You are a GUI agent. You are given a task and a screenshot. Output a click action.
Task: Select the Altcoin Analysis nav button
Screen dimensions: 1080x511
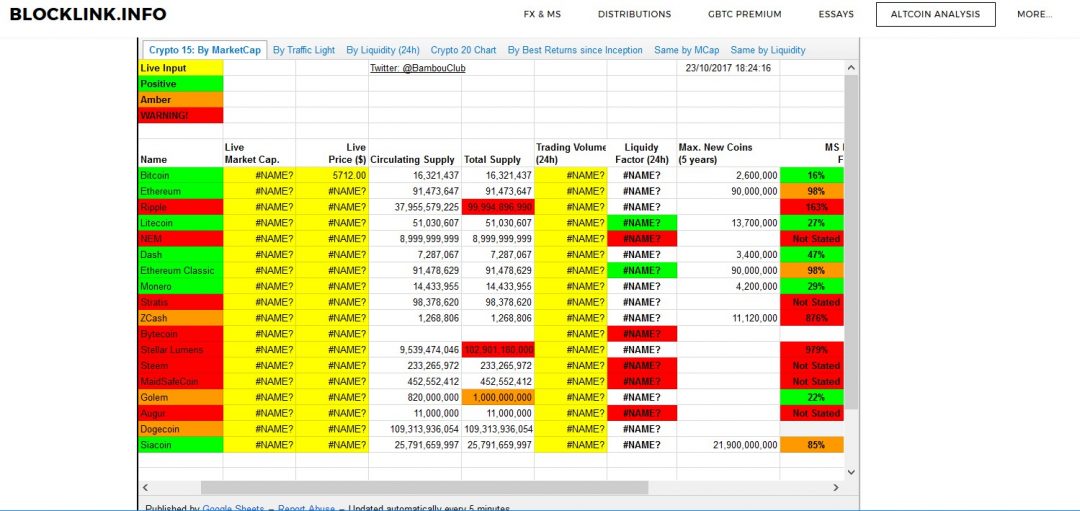935,14
